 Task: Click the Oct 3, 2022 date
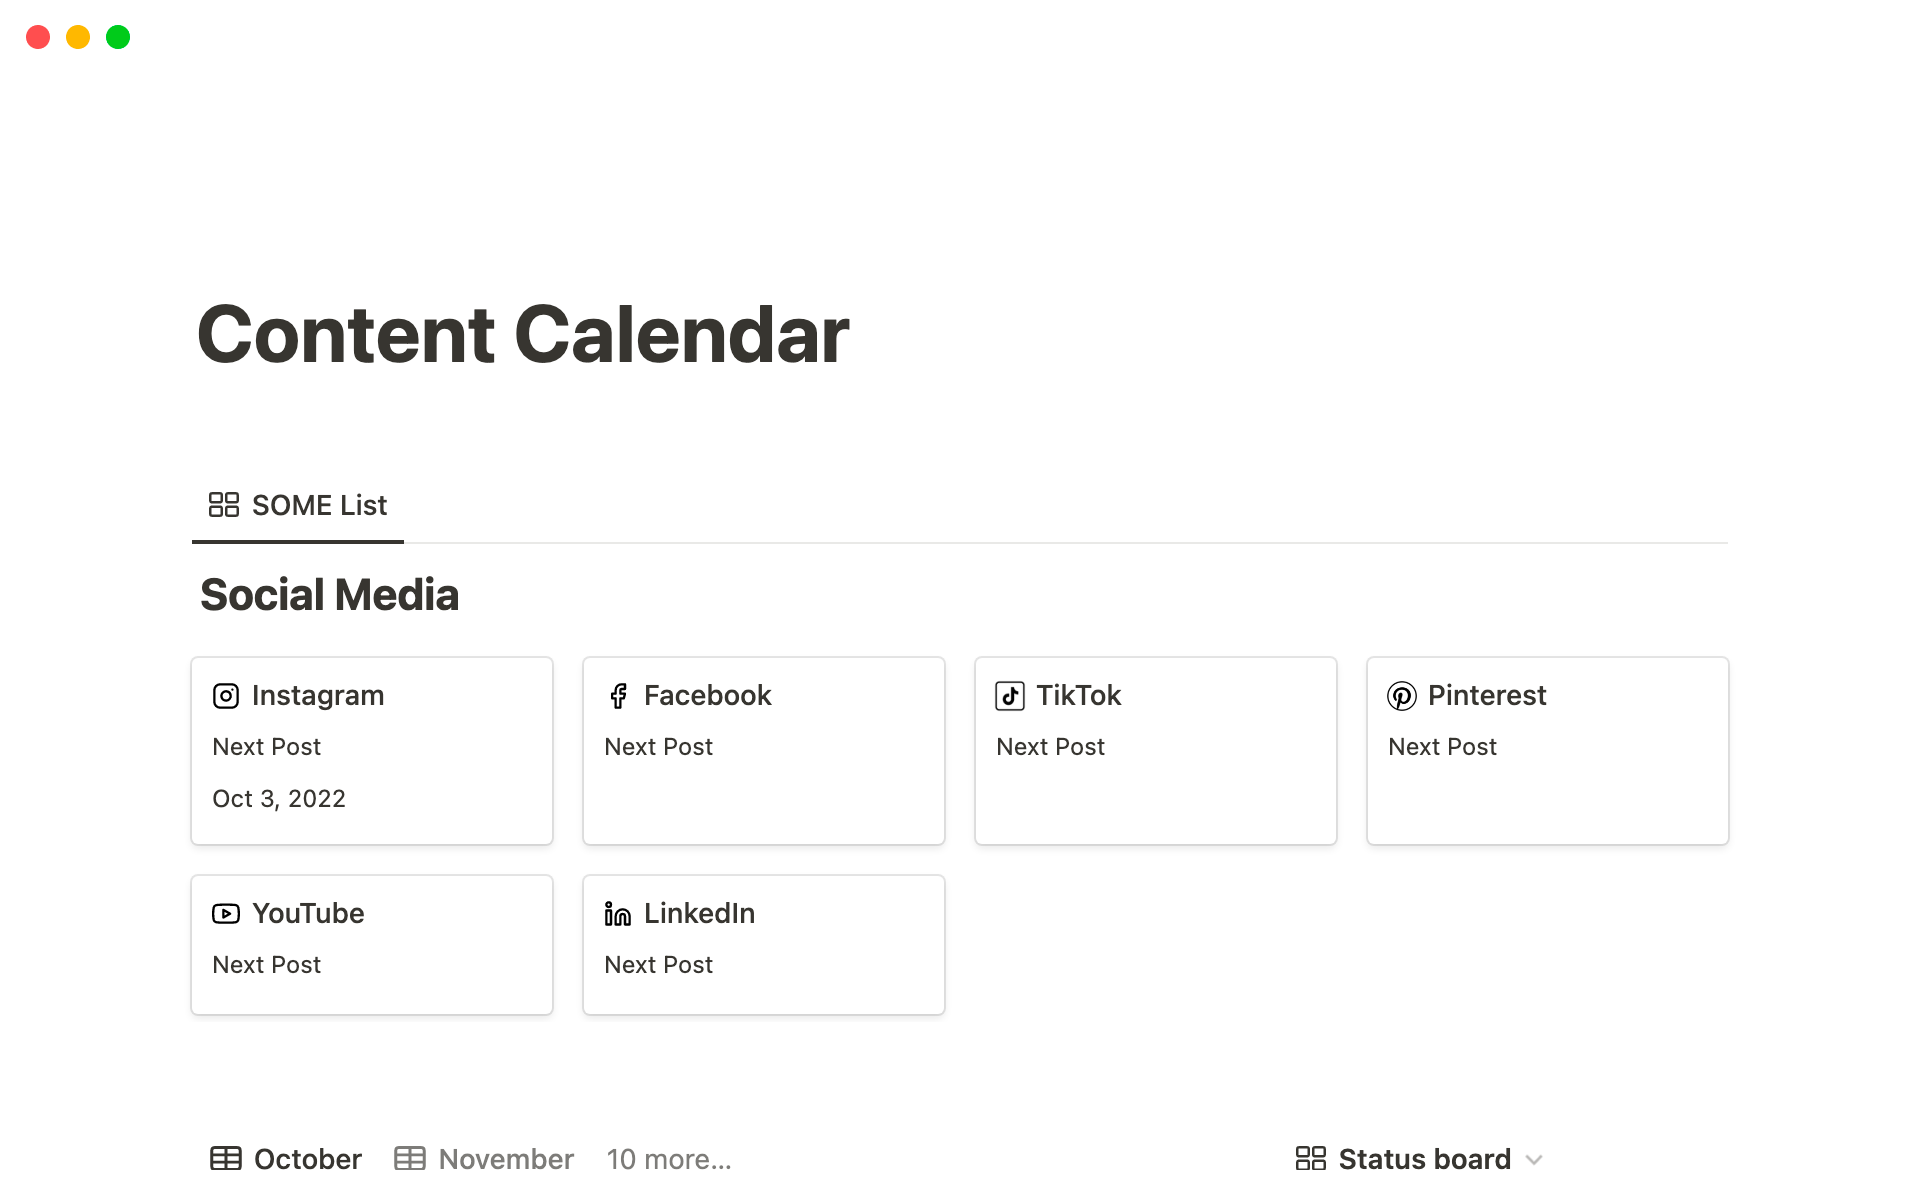click(279, 799)
